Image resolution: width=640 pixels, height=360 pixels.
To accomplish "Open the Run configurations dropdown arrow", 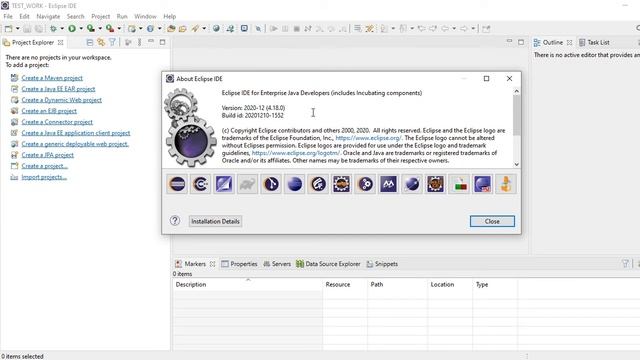I will pyautogui.click(x=81, y=29).
